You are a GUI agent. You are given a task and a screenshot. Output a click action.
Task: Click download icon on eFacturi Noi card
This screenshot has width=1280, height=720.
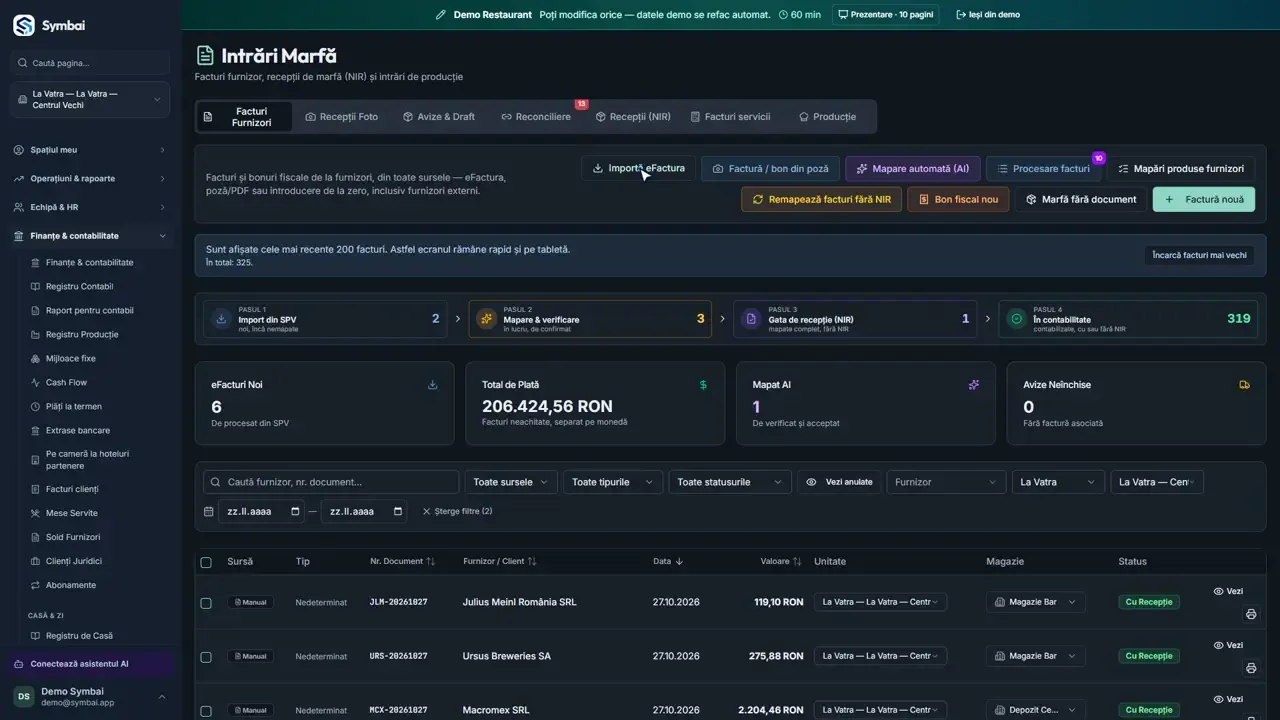point(433,384)
